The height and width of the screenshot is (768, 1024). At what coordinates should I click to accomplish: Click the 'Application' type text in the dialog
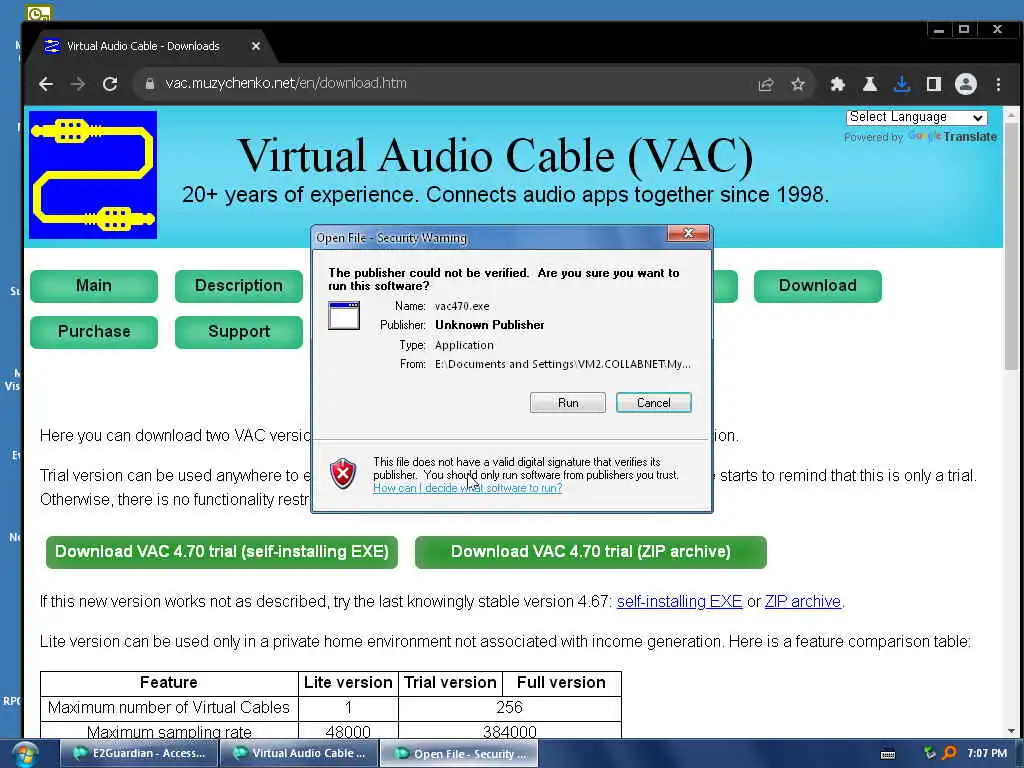tap(464, 345)
